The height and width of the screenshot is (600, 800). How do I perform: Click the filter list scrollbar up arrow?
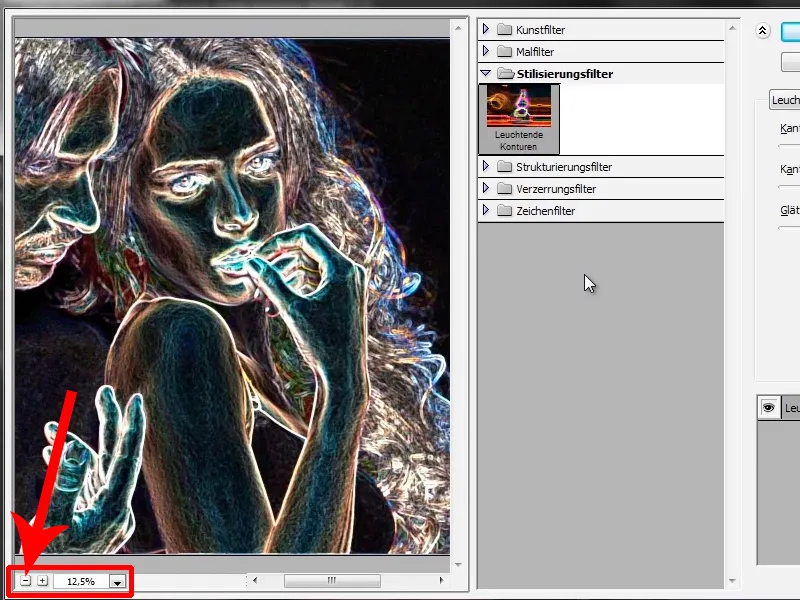[x=732, y=28]
